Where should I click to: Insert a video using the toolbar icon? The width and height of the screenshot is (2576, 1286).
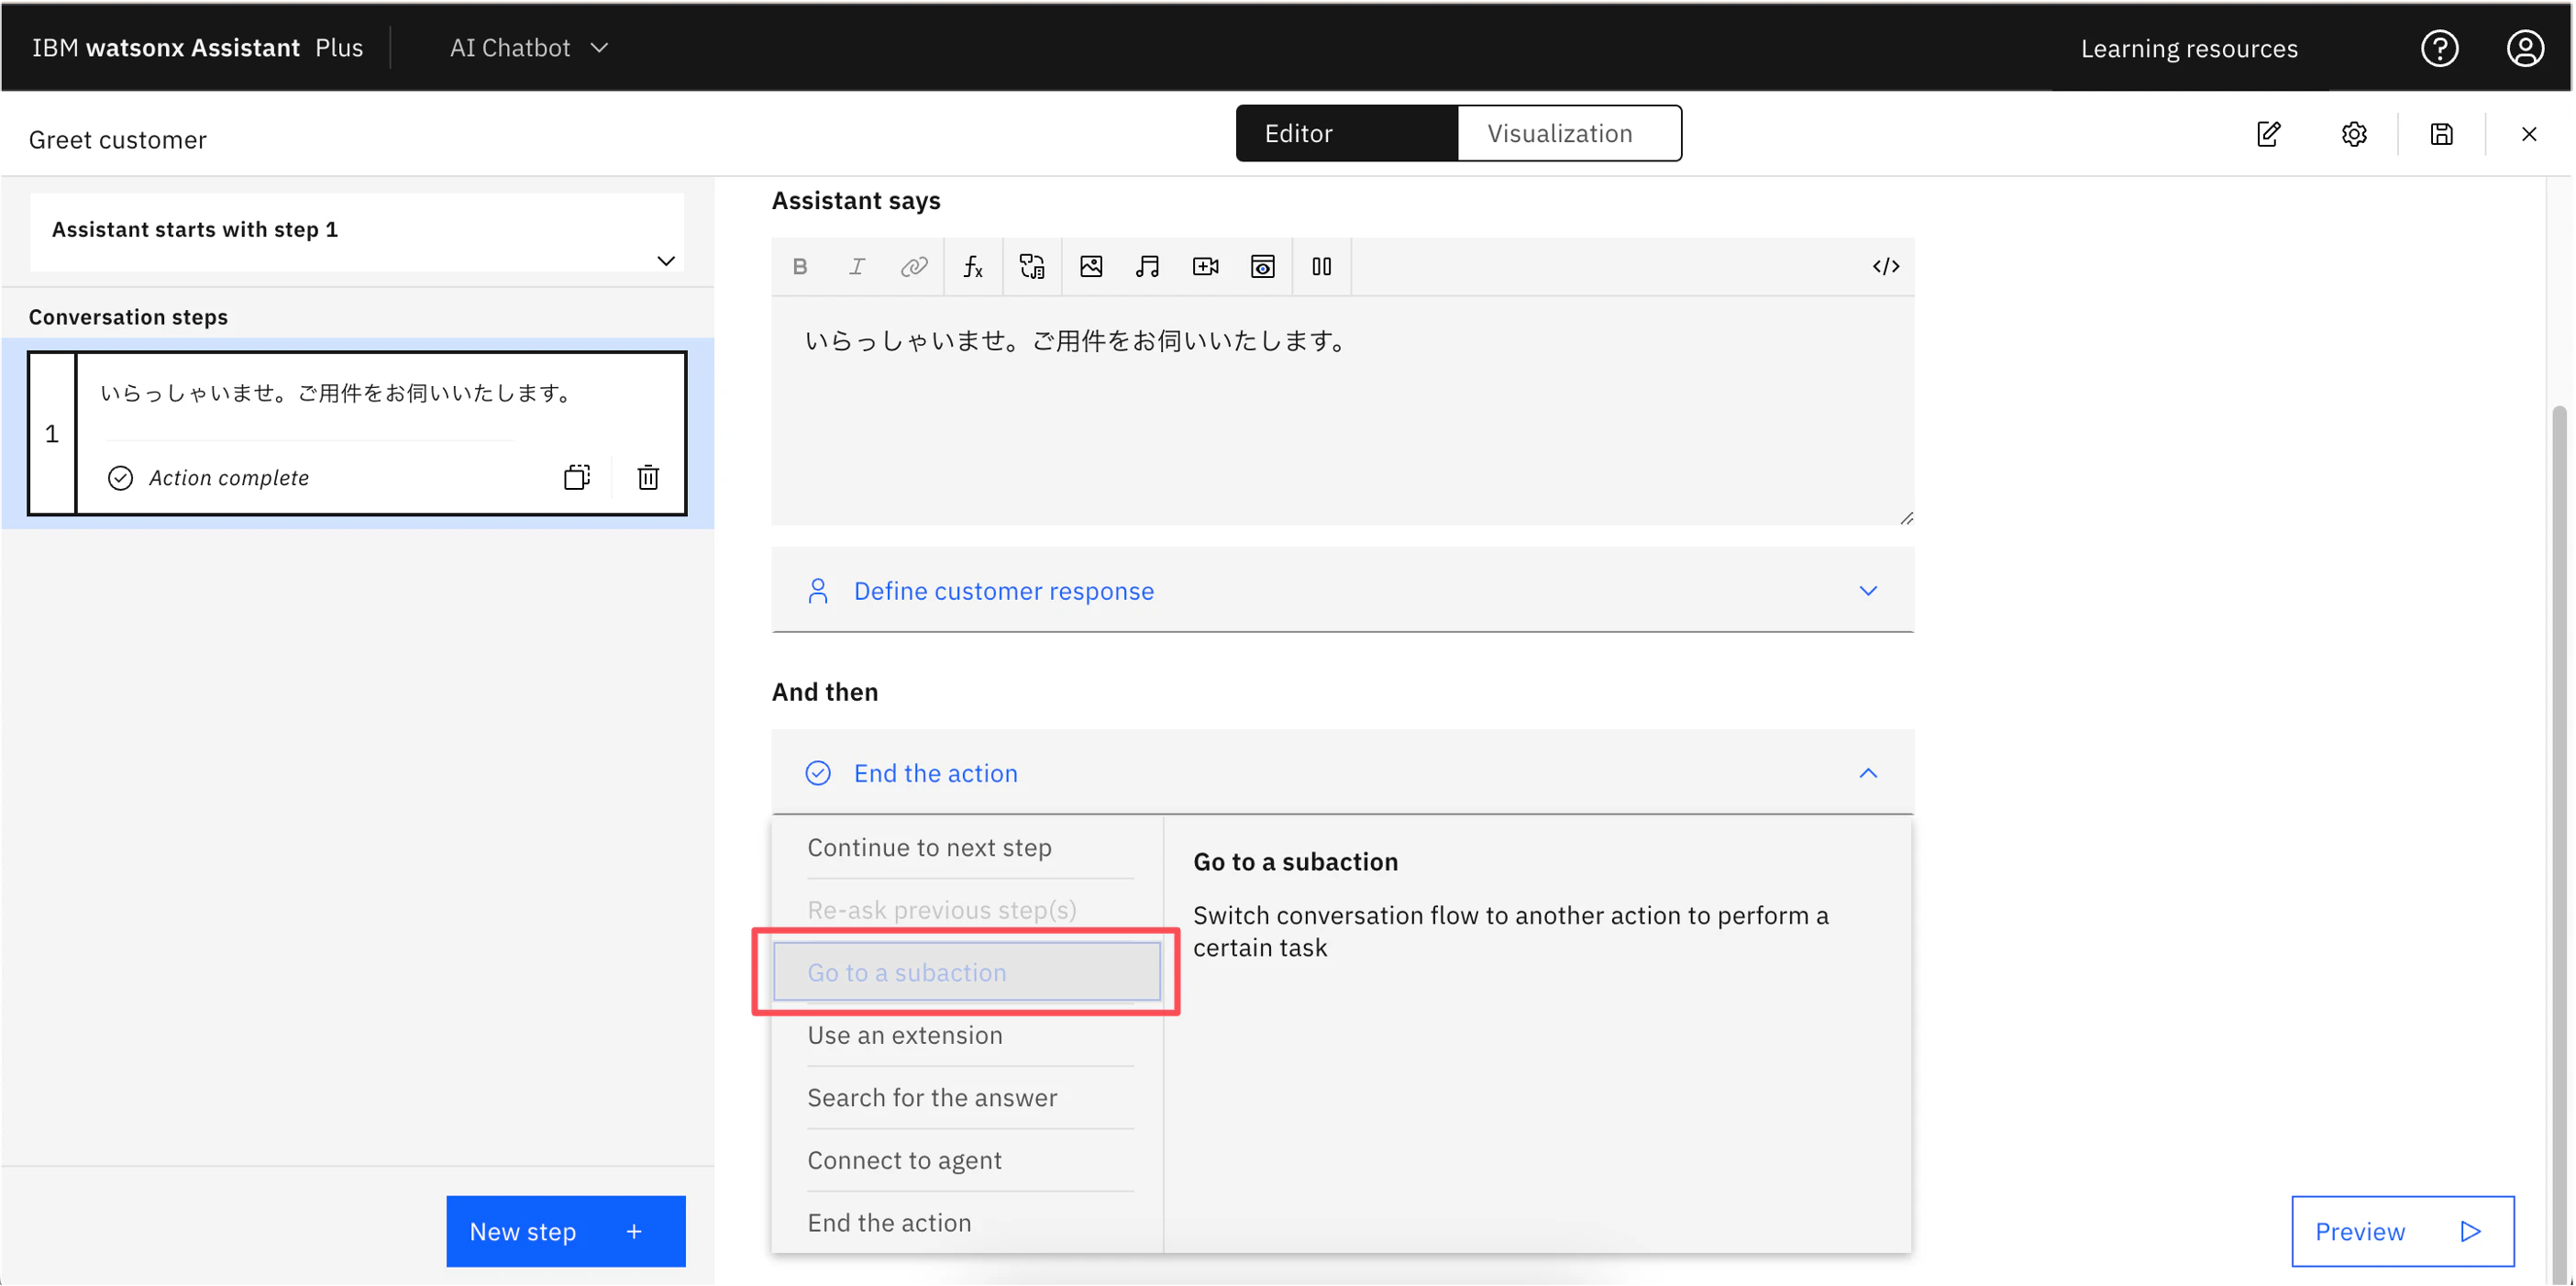[1205, 266]
